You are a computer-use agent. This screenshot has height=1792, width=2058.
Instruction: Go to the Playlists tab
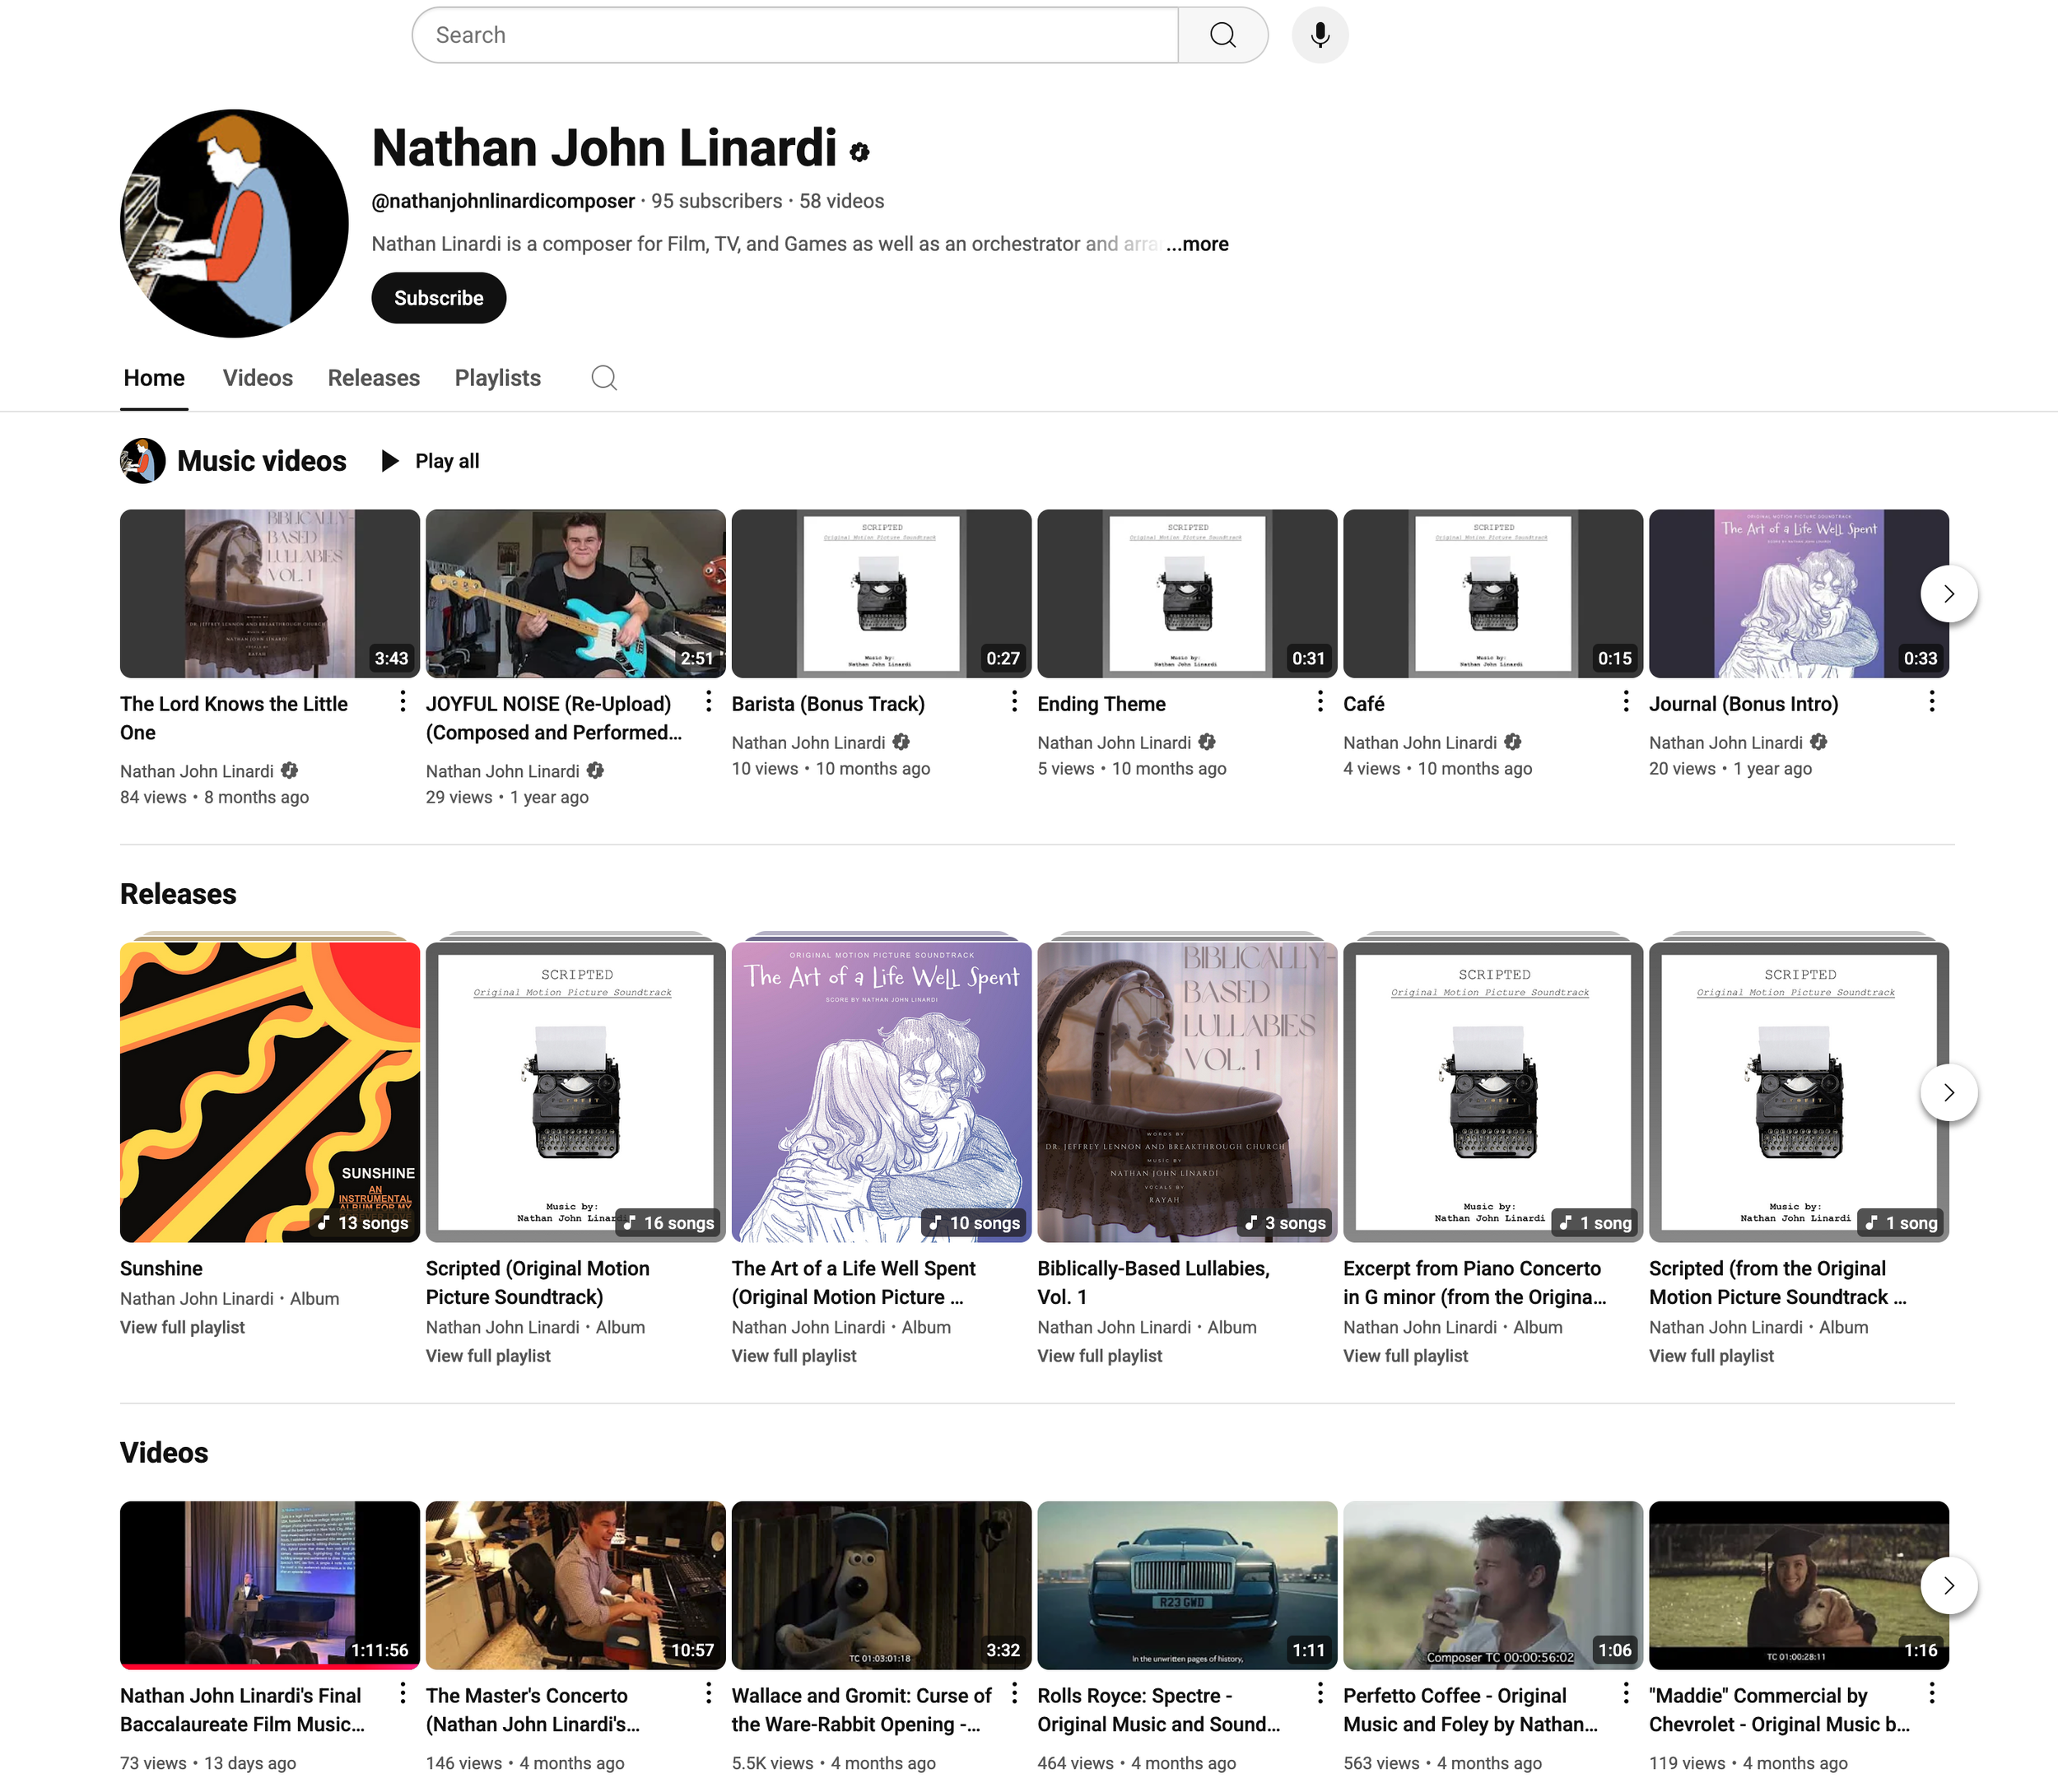(497, 378)
